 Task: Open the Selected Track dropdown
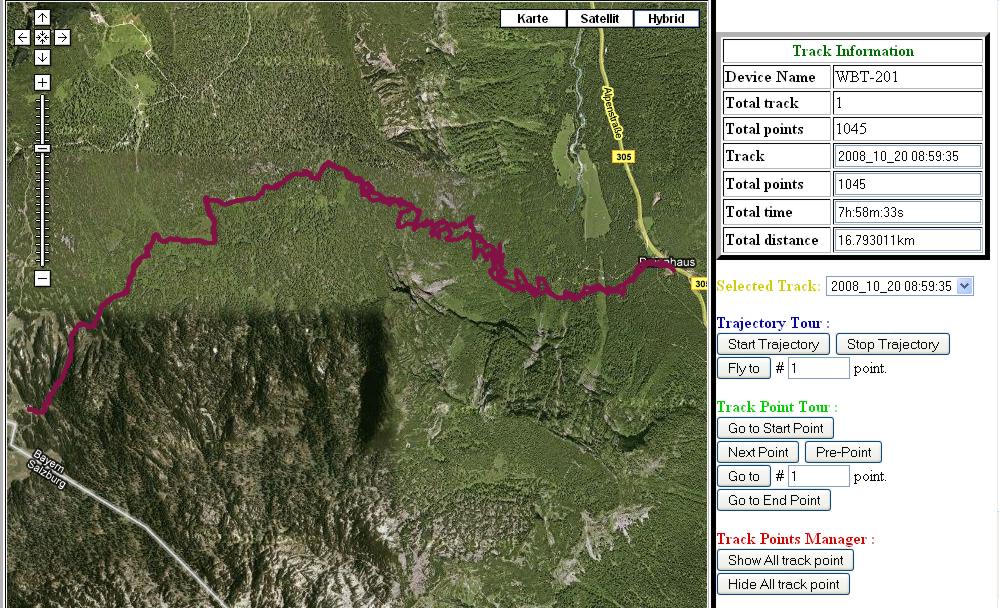pos(900,286)
